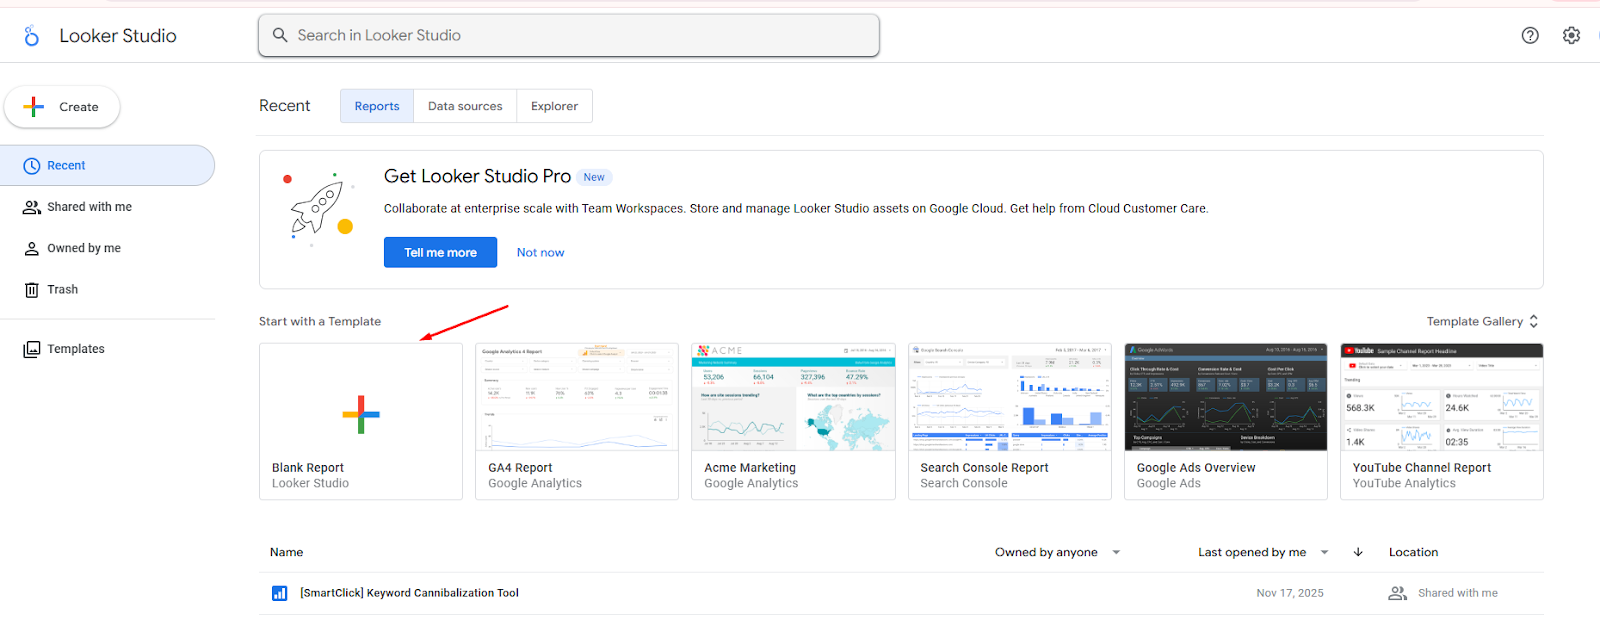Screen dimensions: 1600x626
Task: Open the help question mark icon
Action: click(1530, 35)
